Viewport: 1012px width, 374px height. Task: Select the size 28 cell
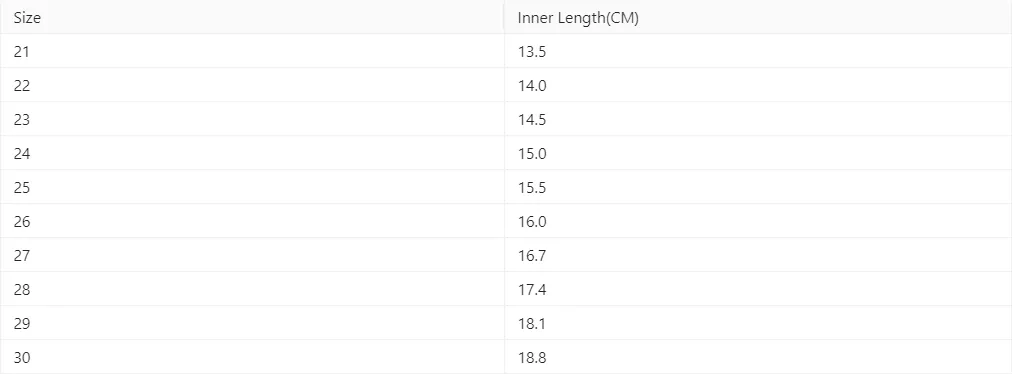252,289
